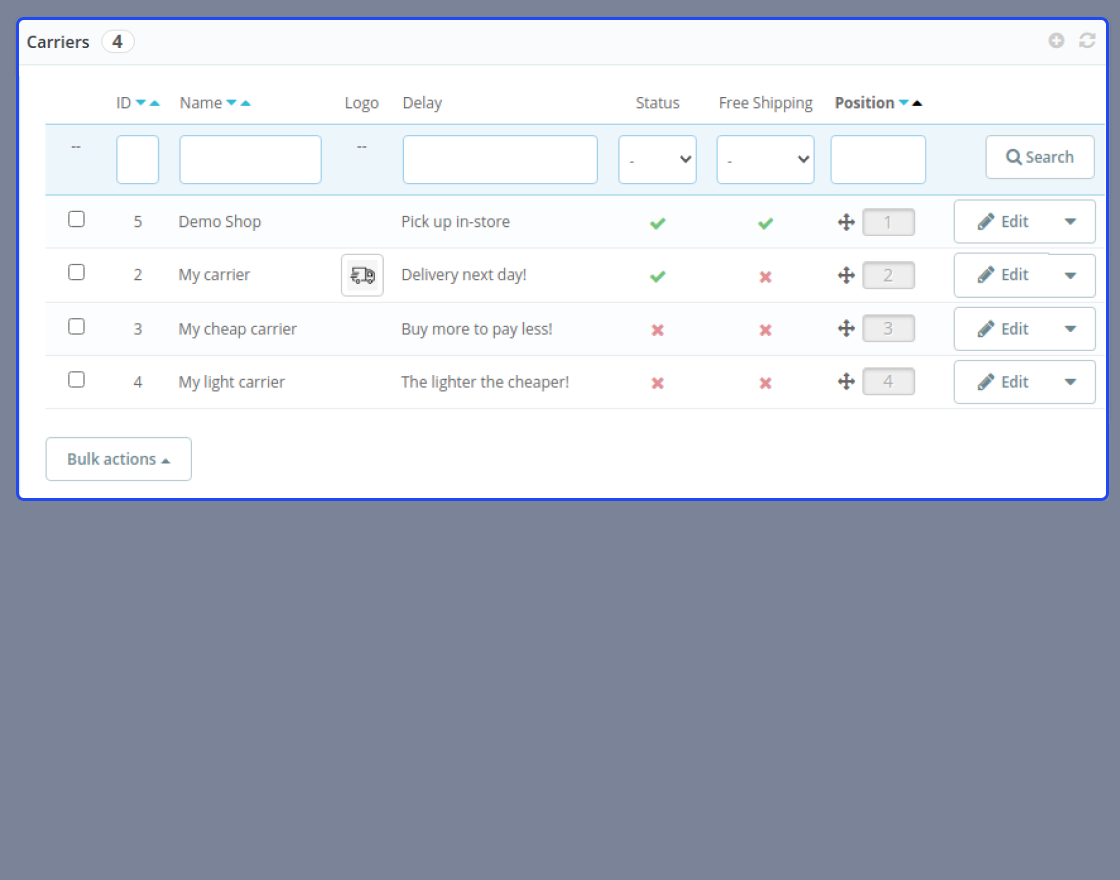Click 'The lighter the cheaper!' text
This screenshot has height=880, width=1120.
(x=485, y=382)
